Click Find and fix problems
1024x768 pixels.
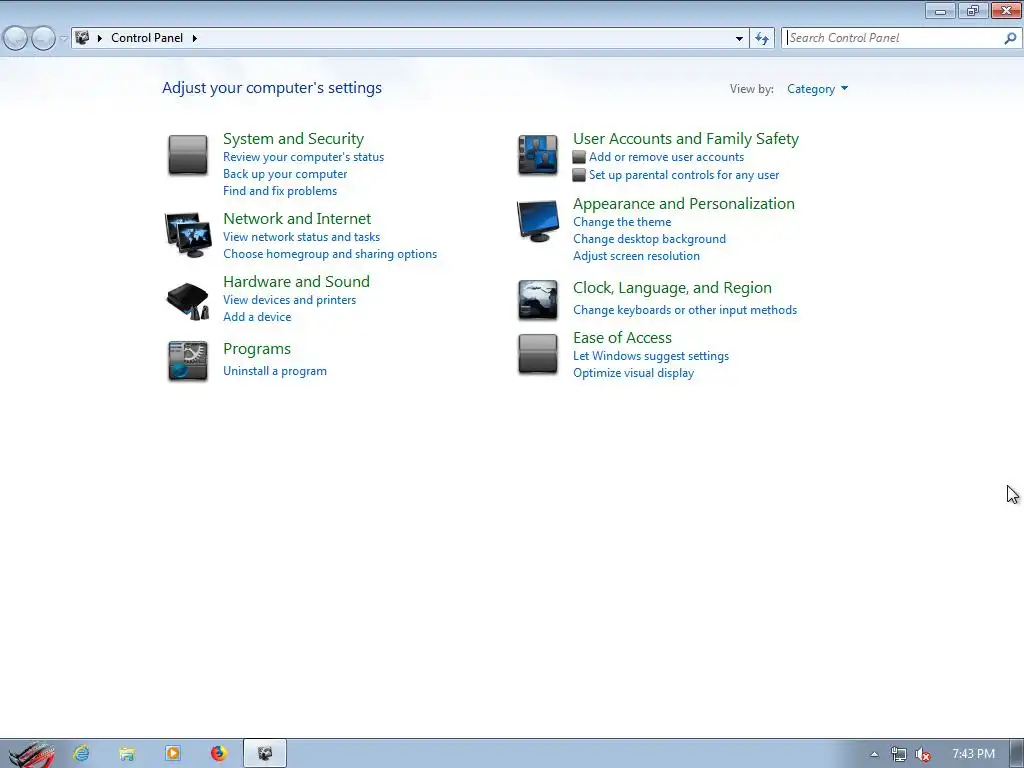280,191
